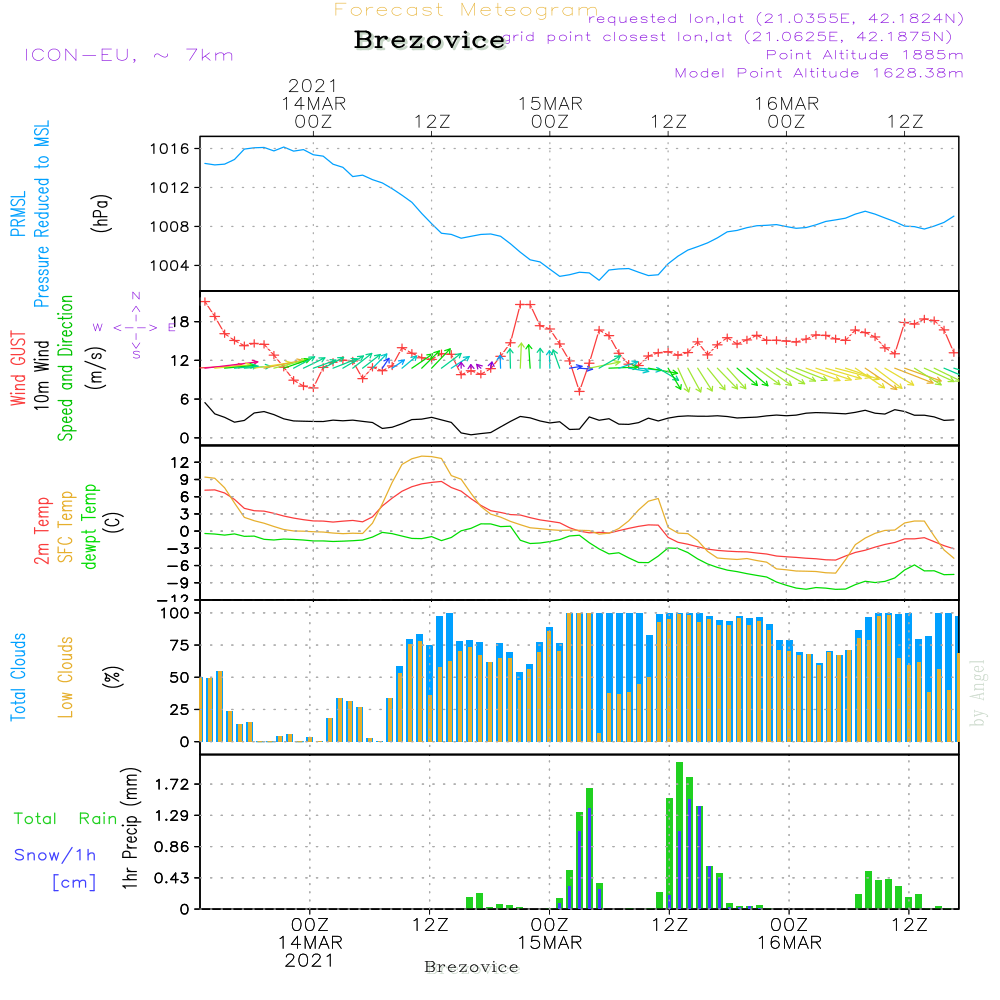Screen dimensions: 1000x1000
Task: Select the "6" wind speed axis value
Action: tap(185, 400)
